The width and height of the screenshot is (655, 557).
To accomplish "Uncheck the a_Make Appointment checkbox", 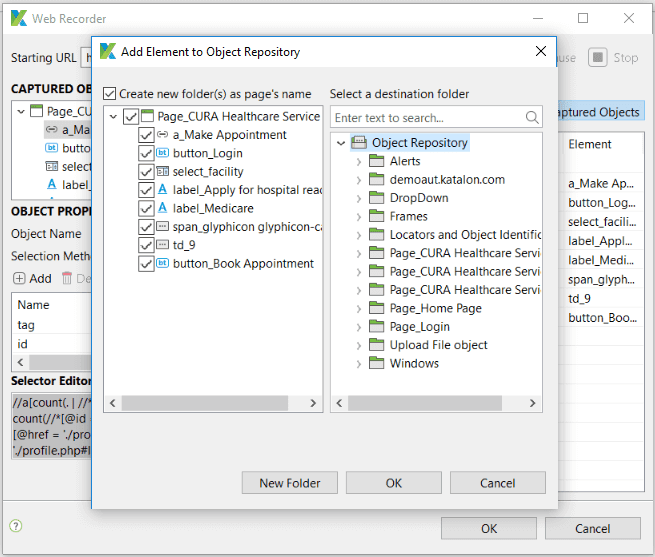I will click(146, 135).
